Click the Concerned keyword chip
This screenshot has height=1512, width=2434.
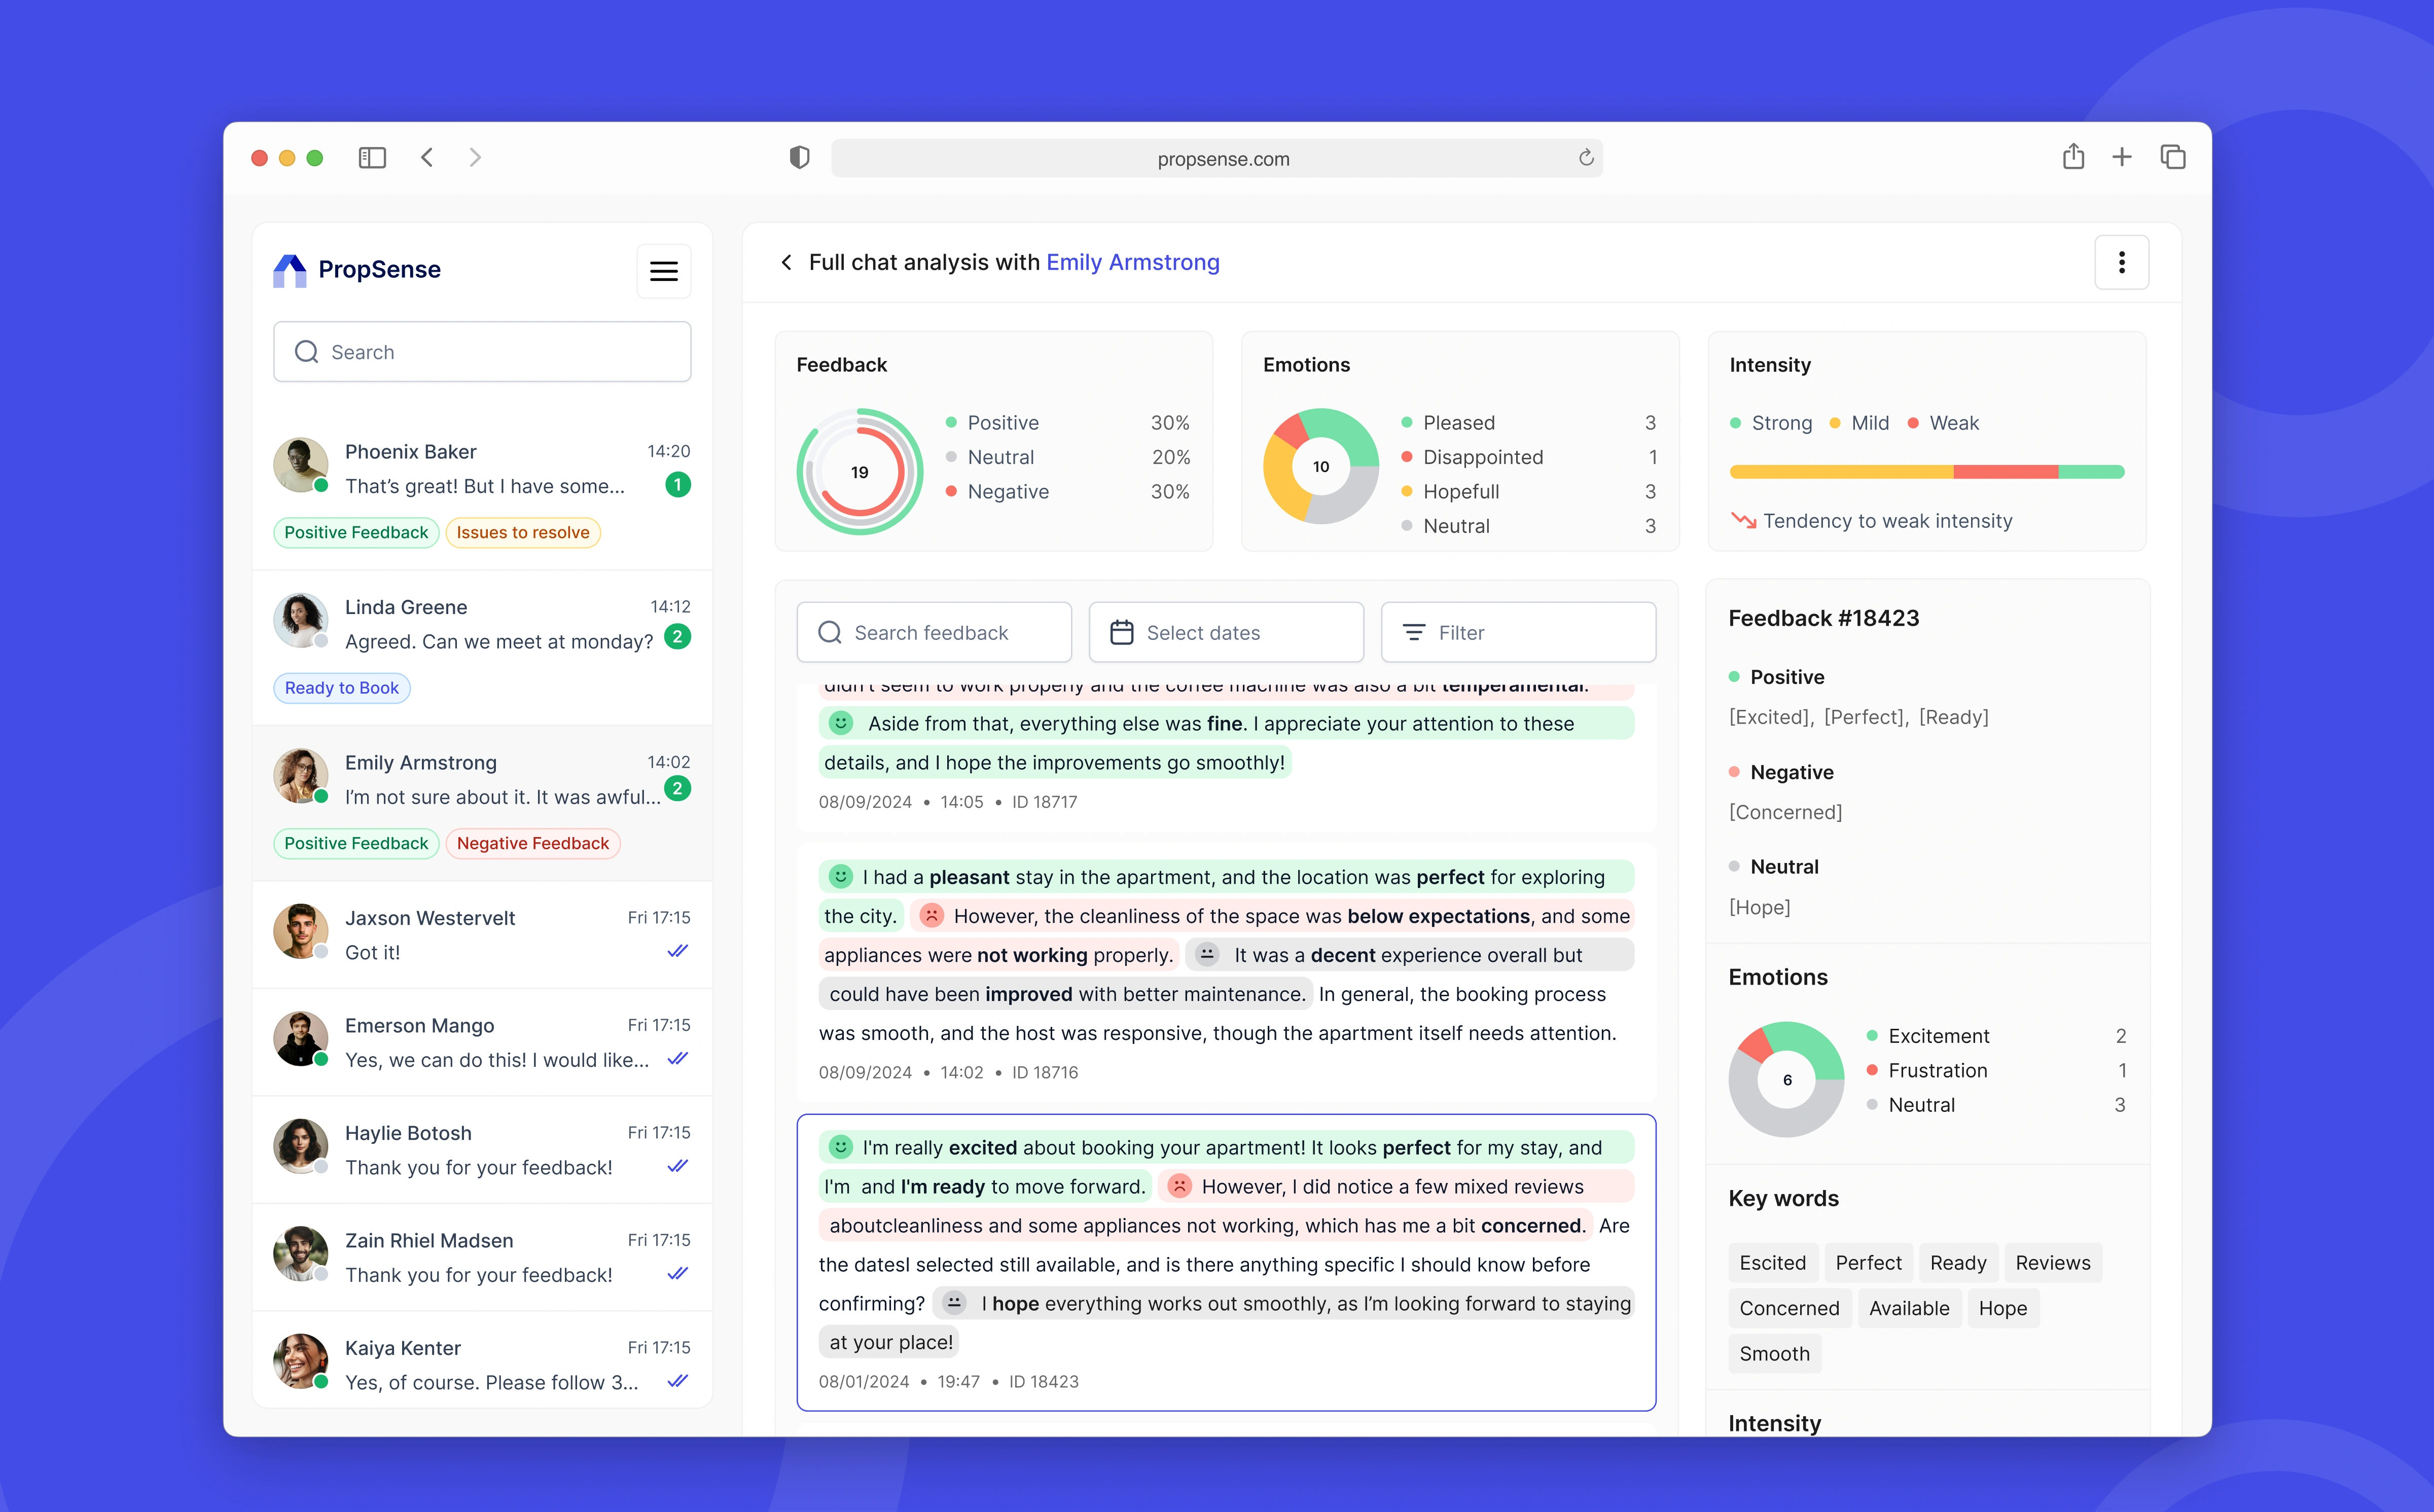point(1789,1308)
